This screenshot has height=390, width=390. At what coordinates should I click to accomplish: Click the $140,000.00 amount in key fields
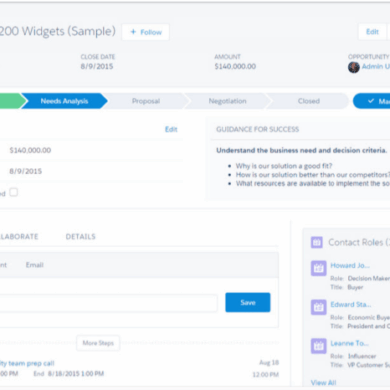(x=30, y=150)
